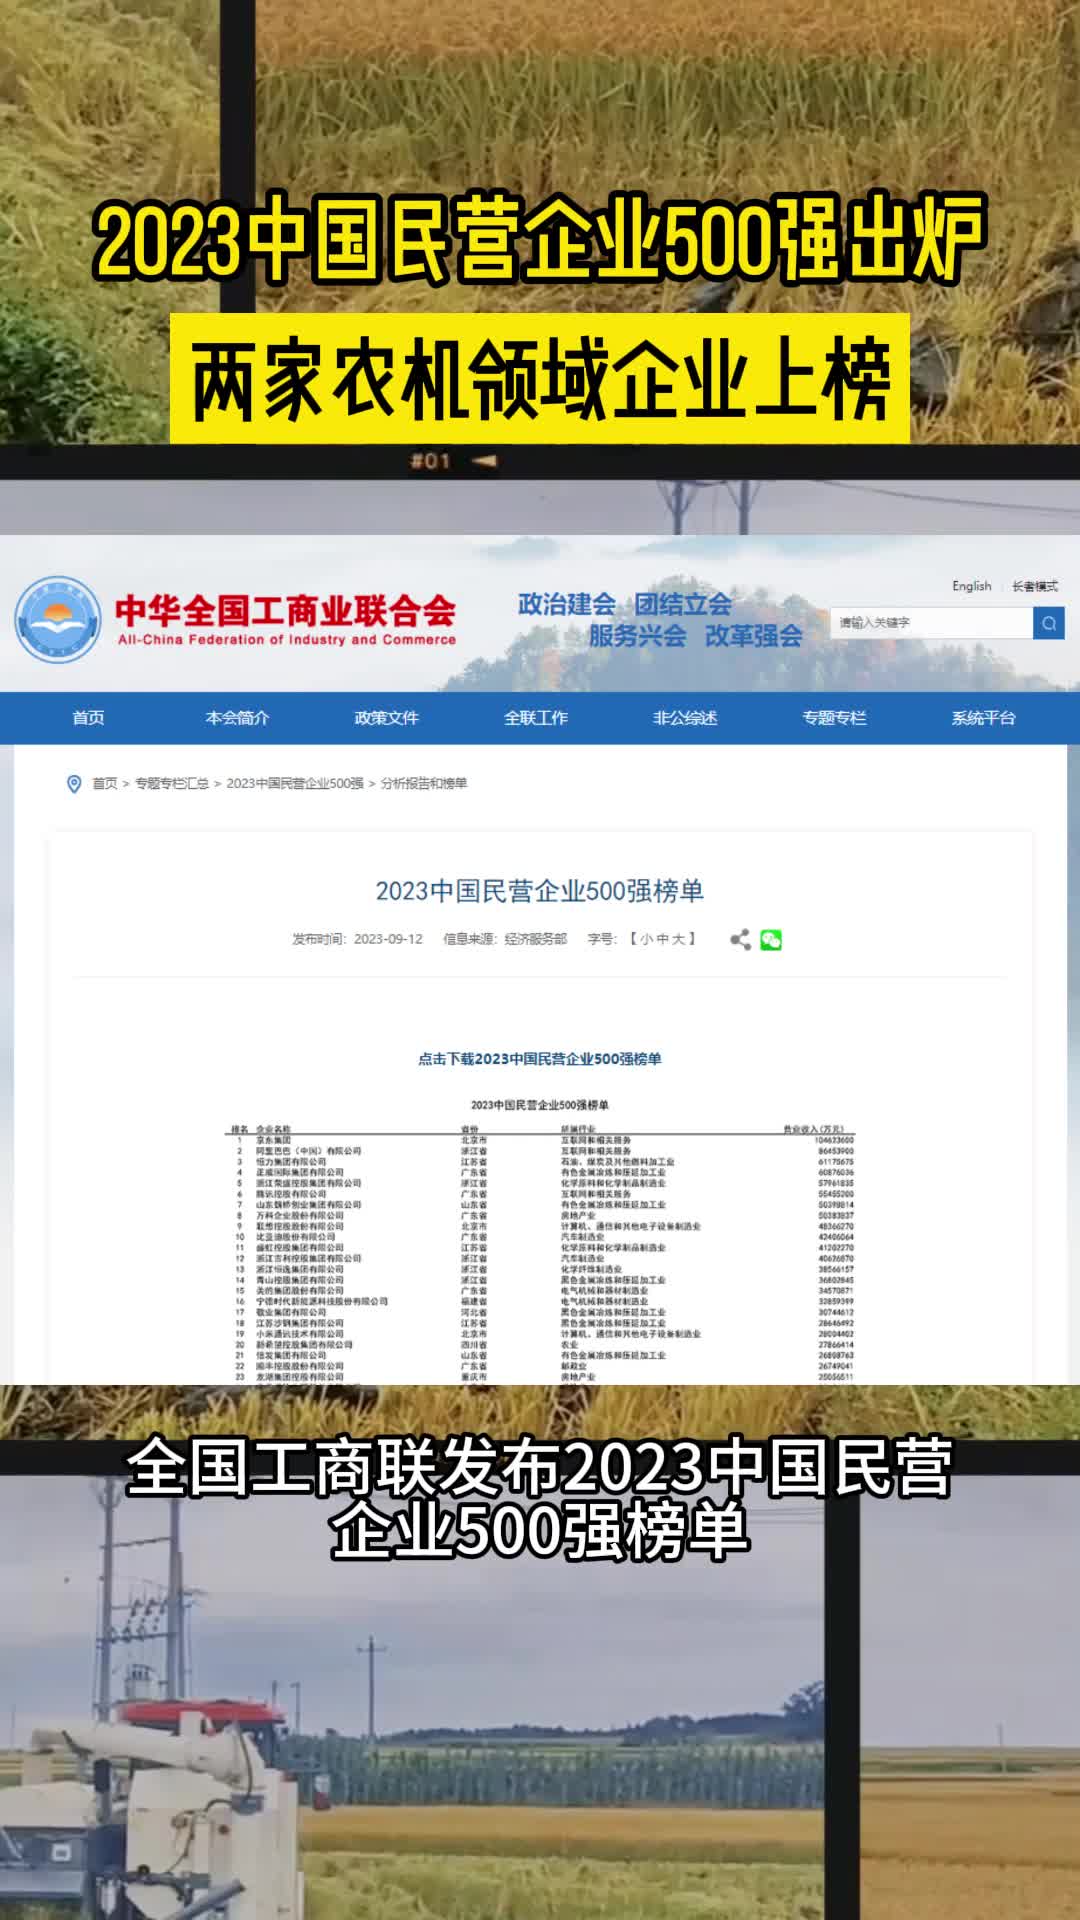The height and width of the screenshot is (1920, 1080).
Task: Click the 新希望控股集团有限公司 table row
Action: coord(540,1345)
